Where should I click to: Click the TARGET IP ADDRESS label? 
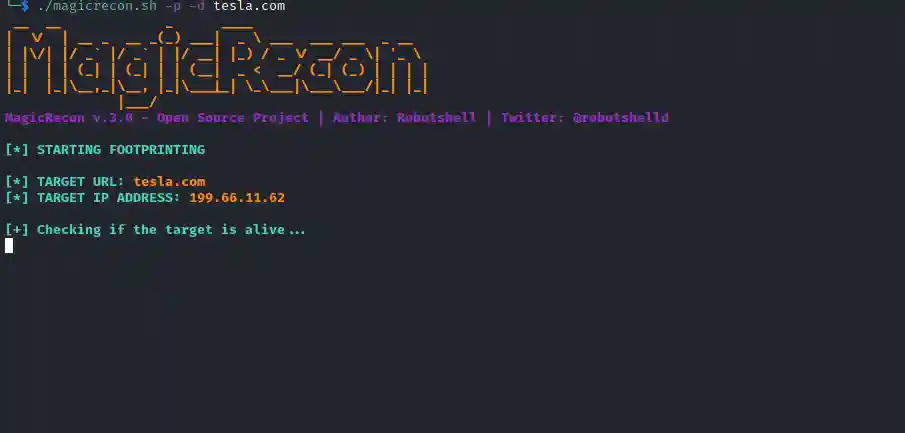(109, 198)
